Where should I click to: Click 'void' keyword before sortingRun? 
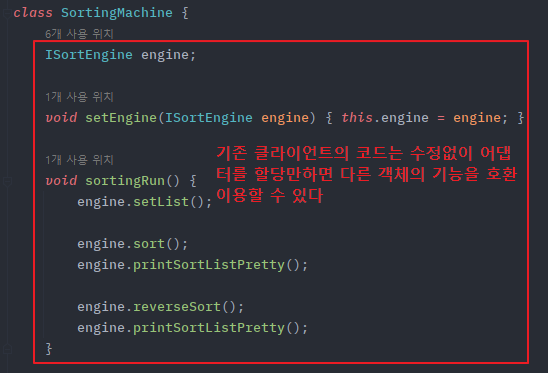(61, 181)
